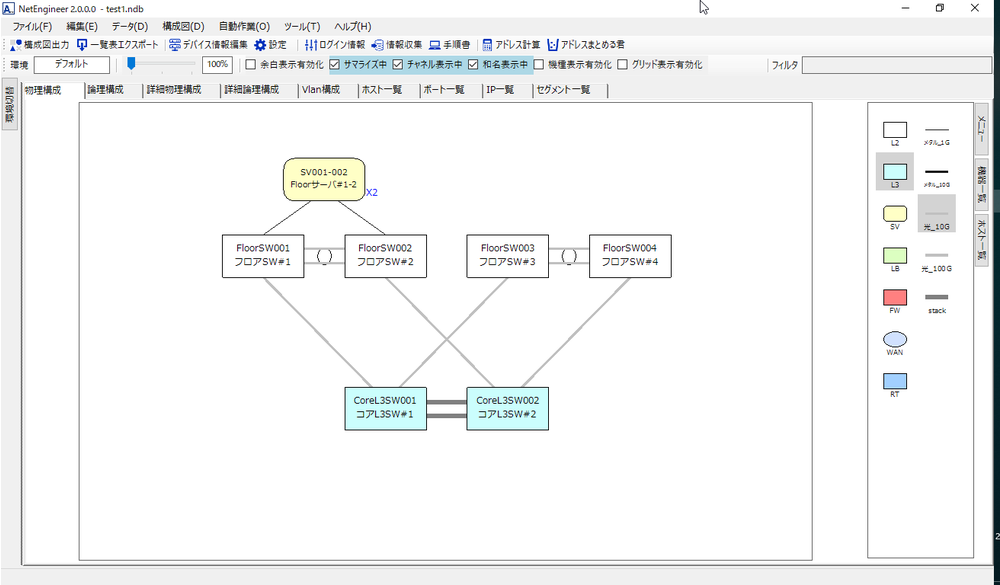Uncheck the サマライズ中 checkbox

[x=335, y=65]
